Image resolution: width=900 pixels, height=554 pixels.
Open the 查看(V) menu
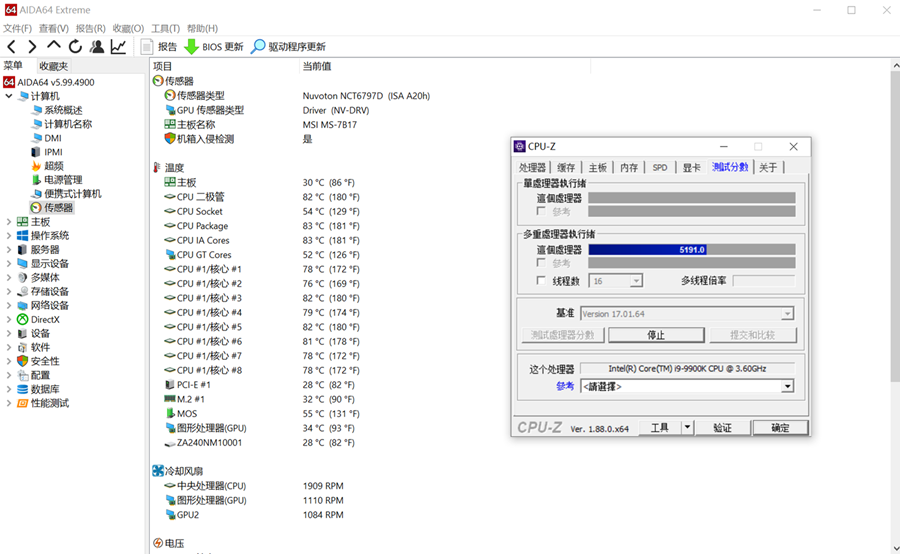click(54, 28)
